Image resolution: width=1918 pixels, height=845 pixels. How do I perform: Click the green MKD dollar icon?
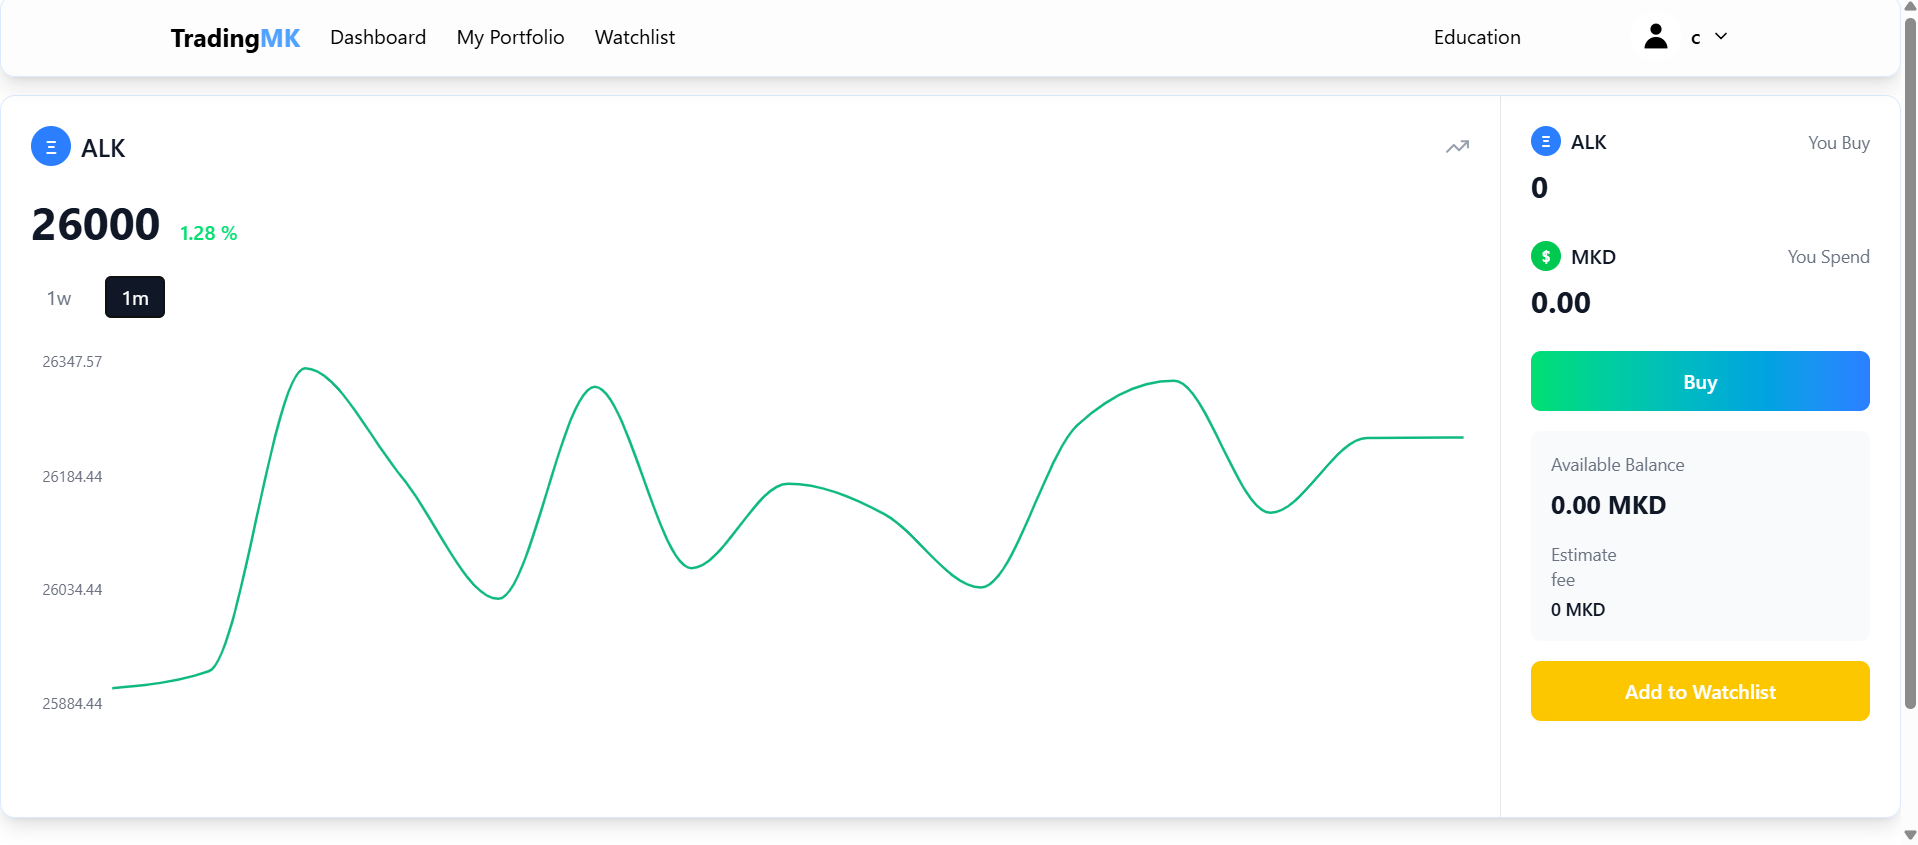[1545, 257]
